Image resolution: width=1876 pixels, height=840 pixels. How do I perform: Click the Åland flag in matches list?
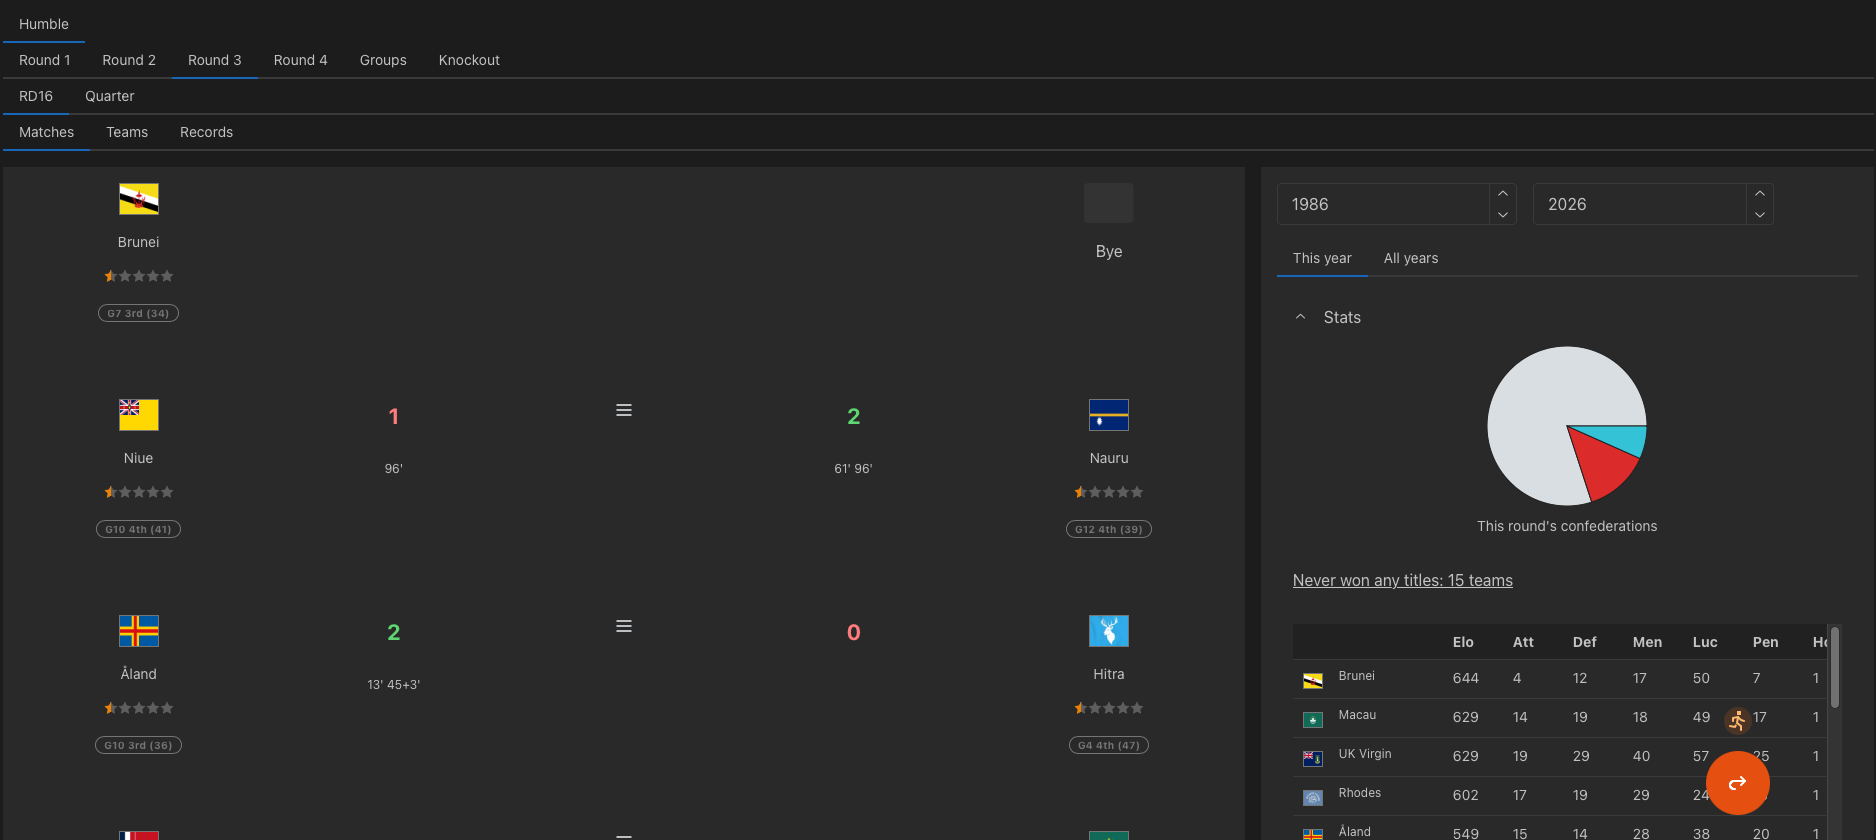pos(138,631)
